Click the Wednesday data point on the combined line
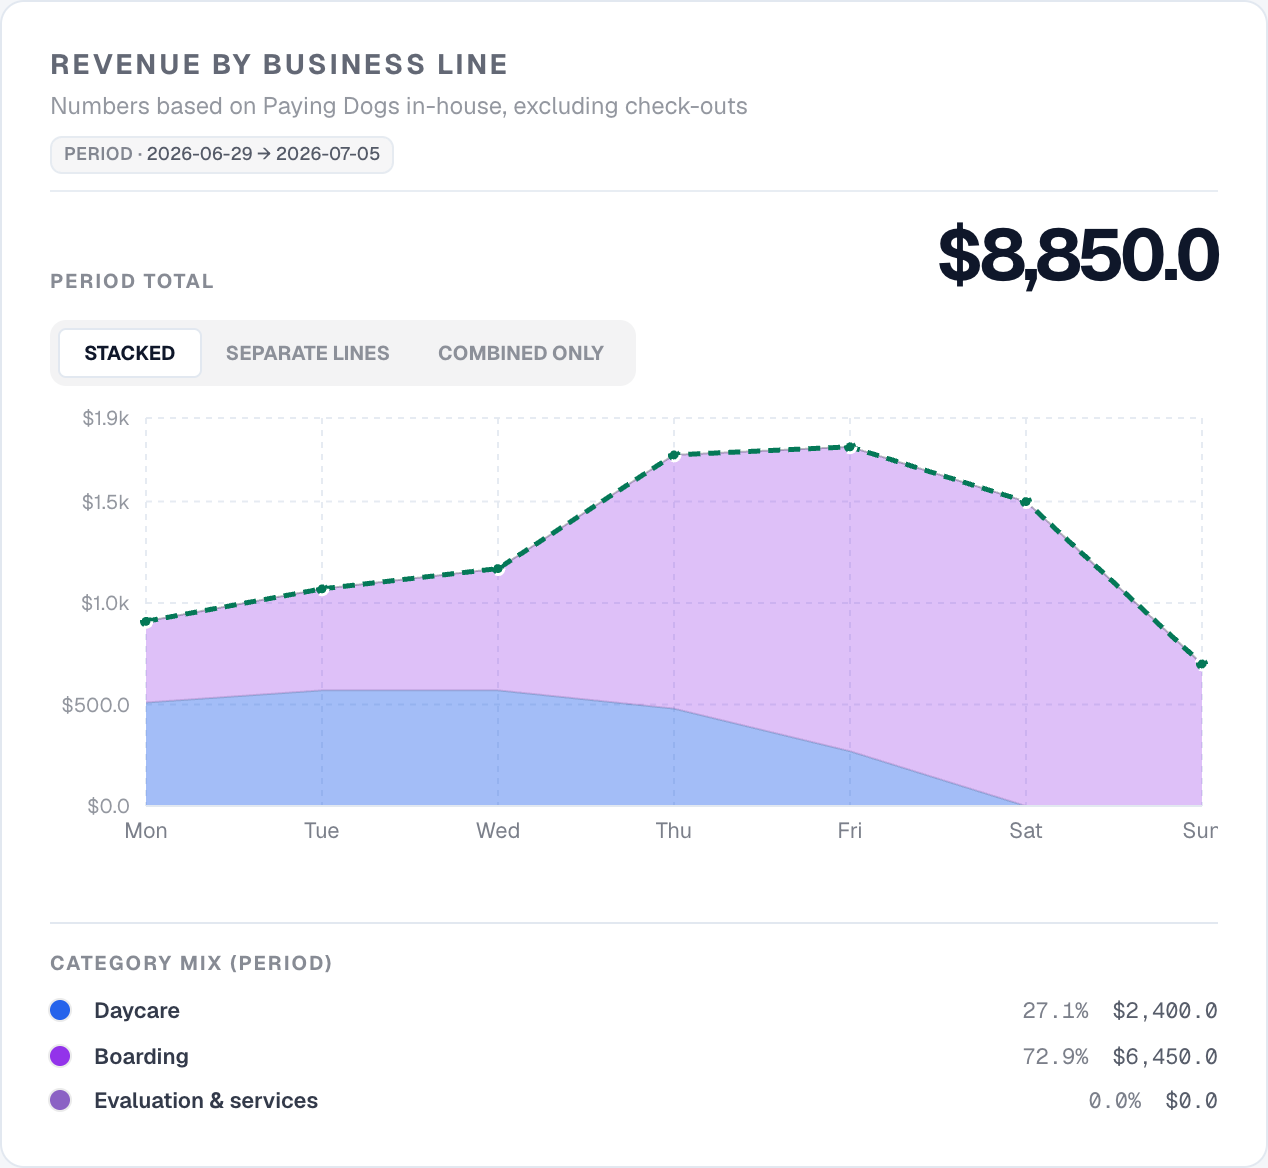This screenshot has height=1168, width=1268. [x=498, y=569]
